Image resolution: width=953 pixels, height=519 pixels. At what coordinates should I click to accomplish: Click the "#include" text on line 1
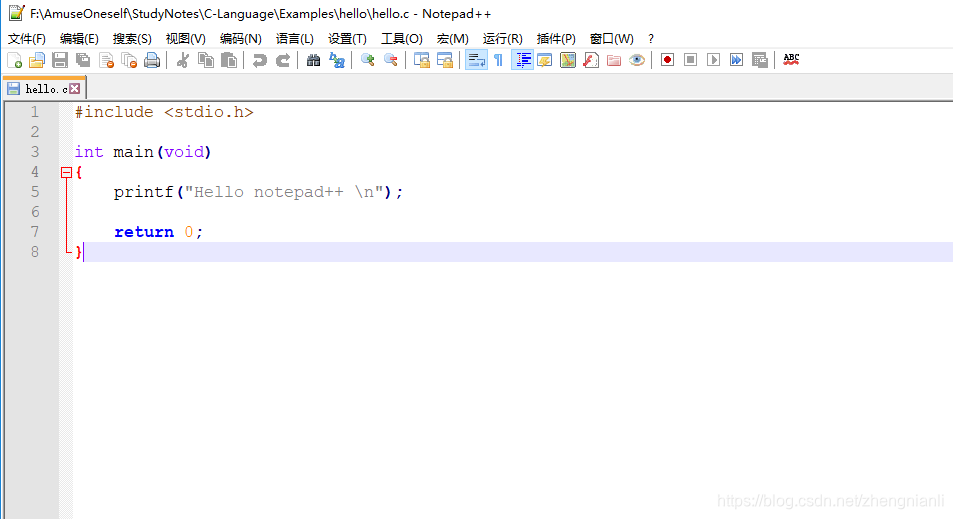pos(114,112)
